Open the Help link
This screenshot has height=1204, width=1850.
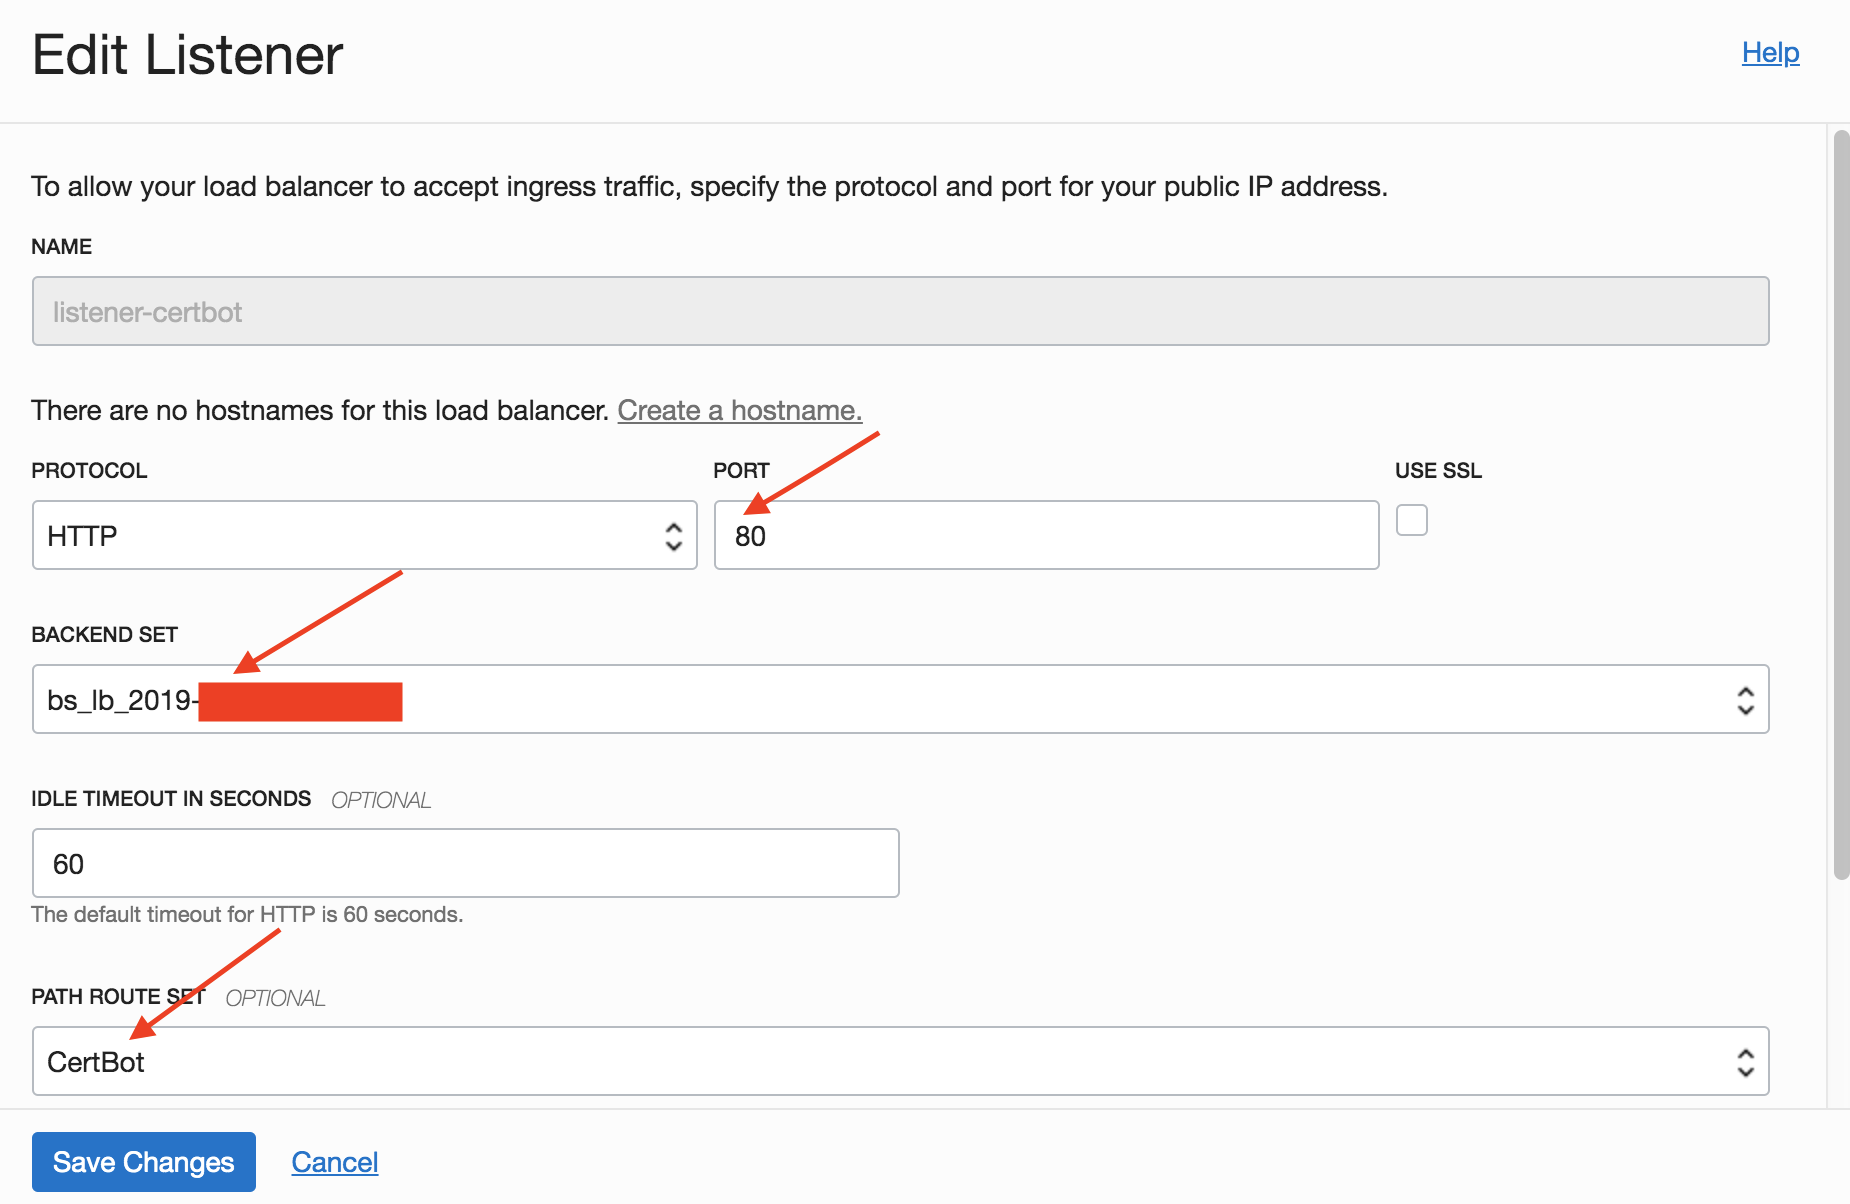pyautogui.click(x=1770, y=53)
